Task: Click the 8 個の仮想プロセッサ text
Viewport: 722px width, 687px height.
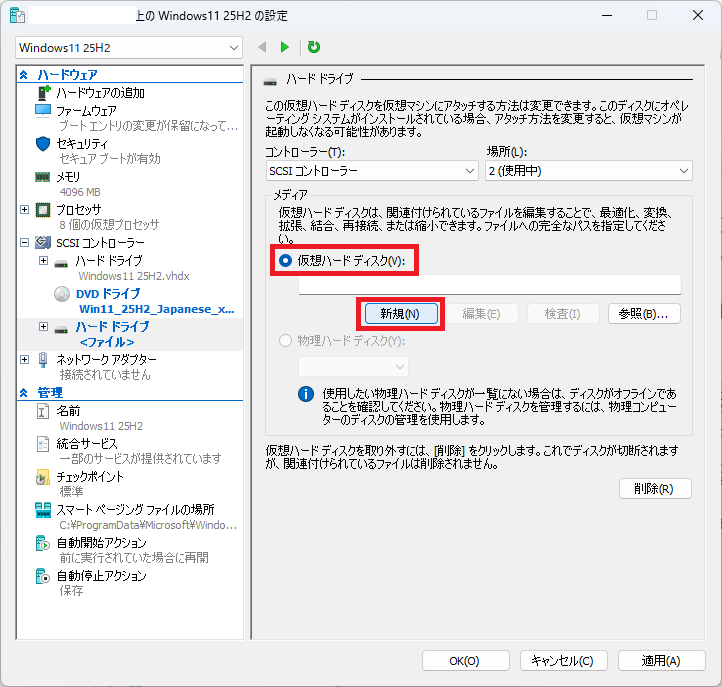Action: tap(109, 225)
